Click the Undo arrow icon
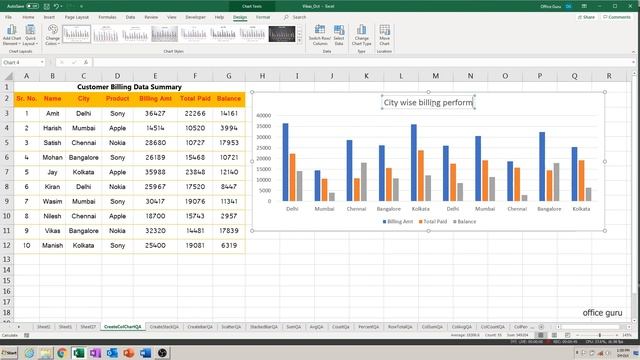Viewport: 640px width, 360px height. point(56,6)
